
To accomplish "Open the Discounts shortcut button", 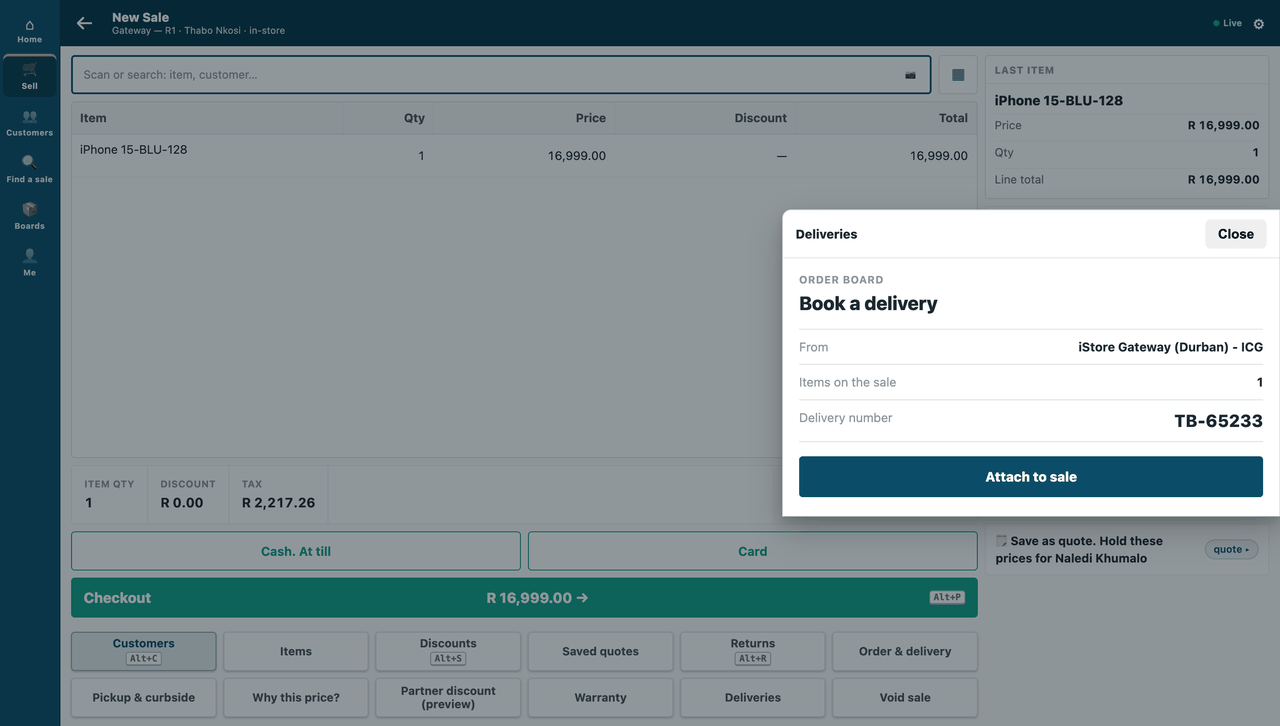I will click(448, 651).
